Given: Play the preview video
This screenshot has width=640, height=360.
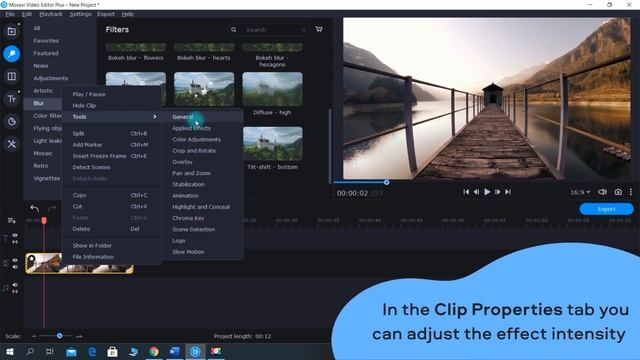Looking at the screenshot, I should click(487, 192).
